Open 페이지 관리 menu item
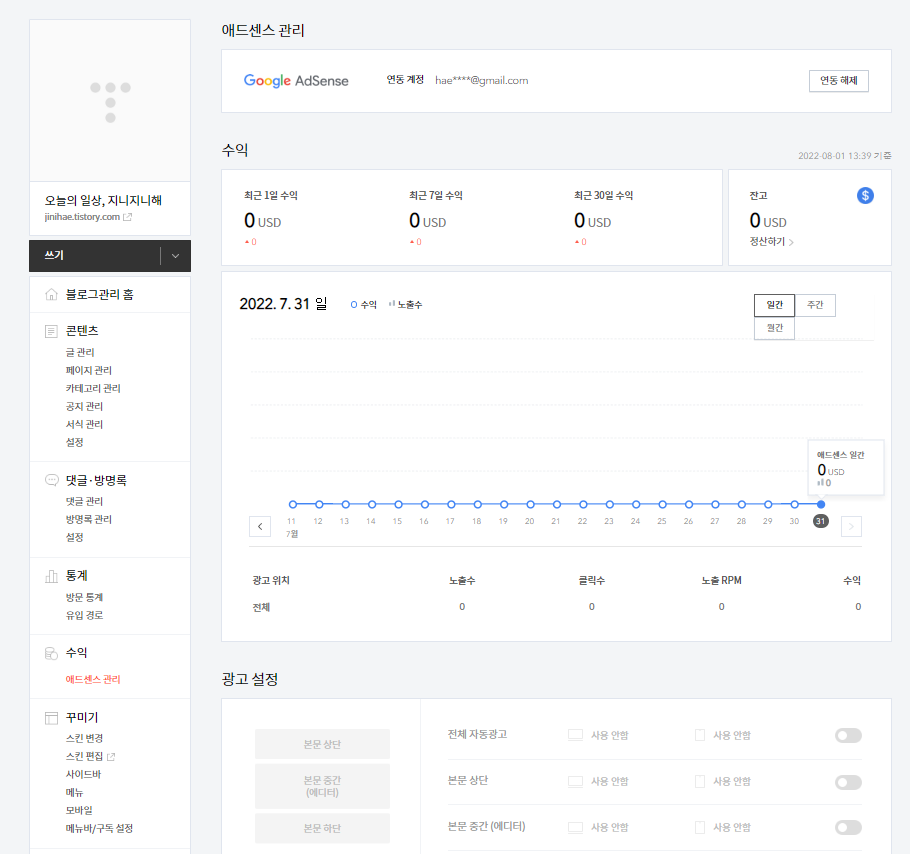Viewport: 910px width, 854px height. pos(89,370)
